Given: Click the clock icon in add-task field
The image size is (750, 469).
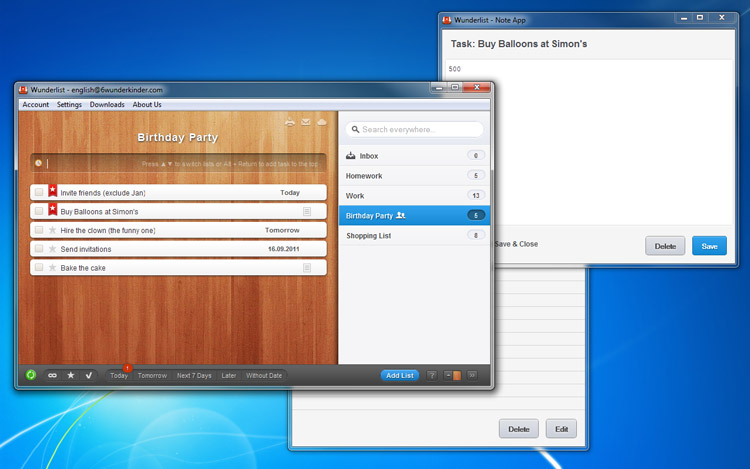Looking at the screenshot, I should [x=39, y=163].
